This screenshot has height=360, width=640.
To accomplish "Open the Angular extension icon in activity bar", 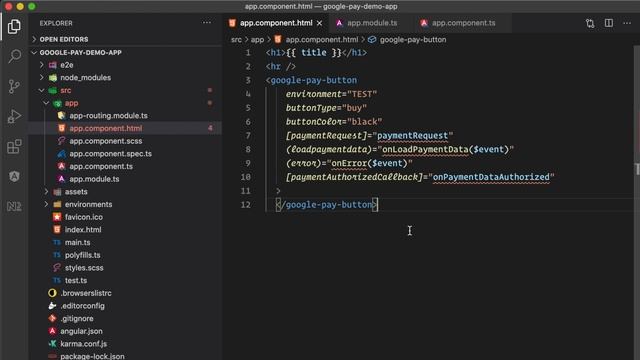I will (14, 176).
